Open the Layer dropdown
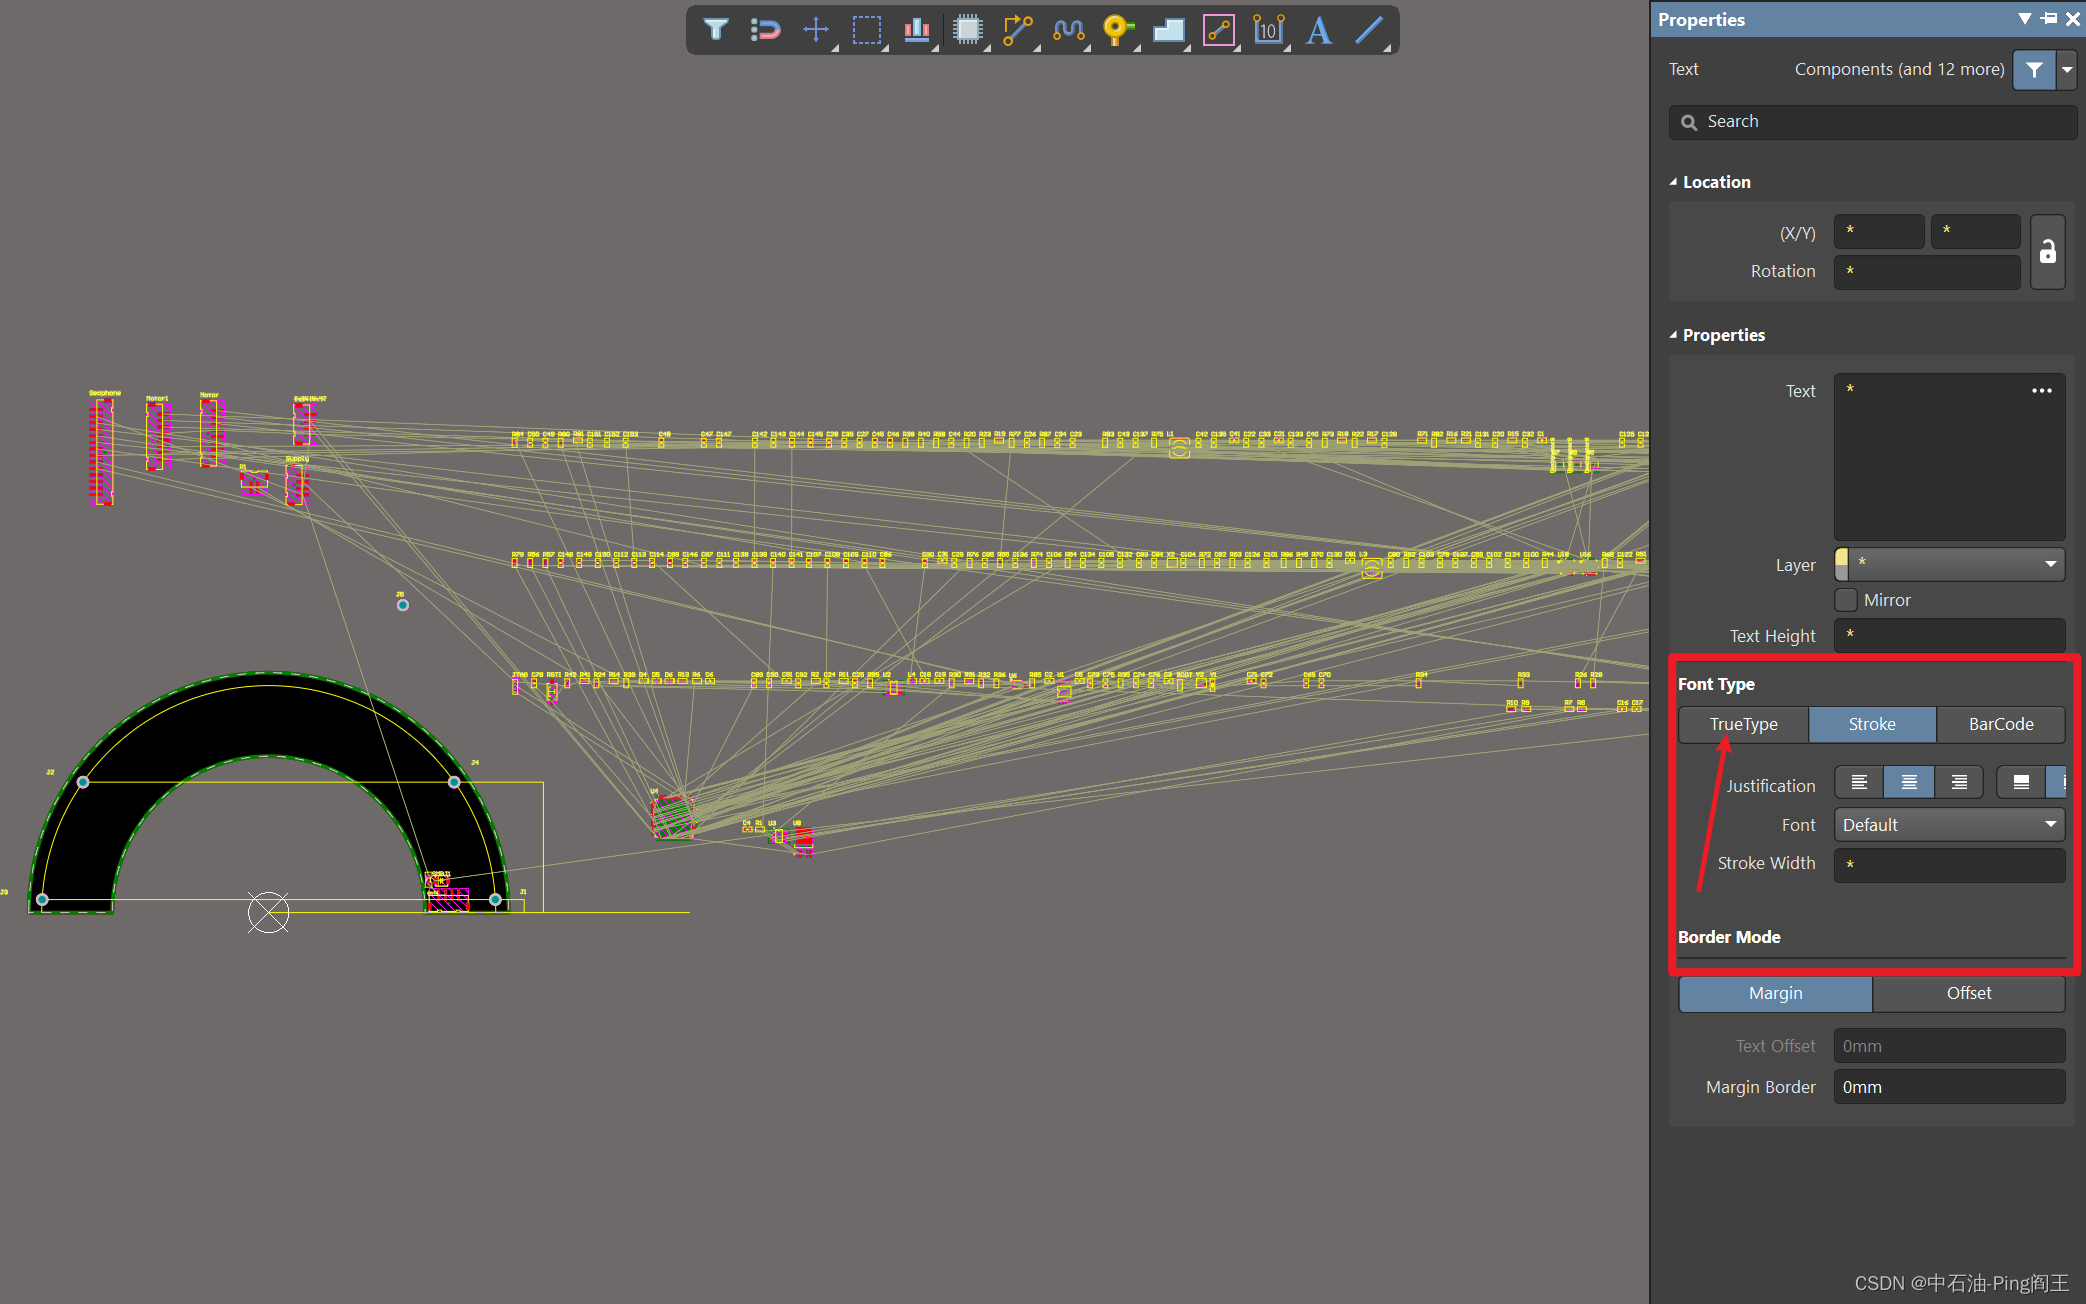Image resolution: width=2086 pixels, height=1304 pixels. [x=1950, y=564]
